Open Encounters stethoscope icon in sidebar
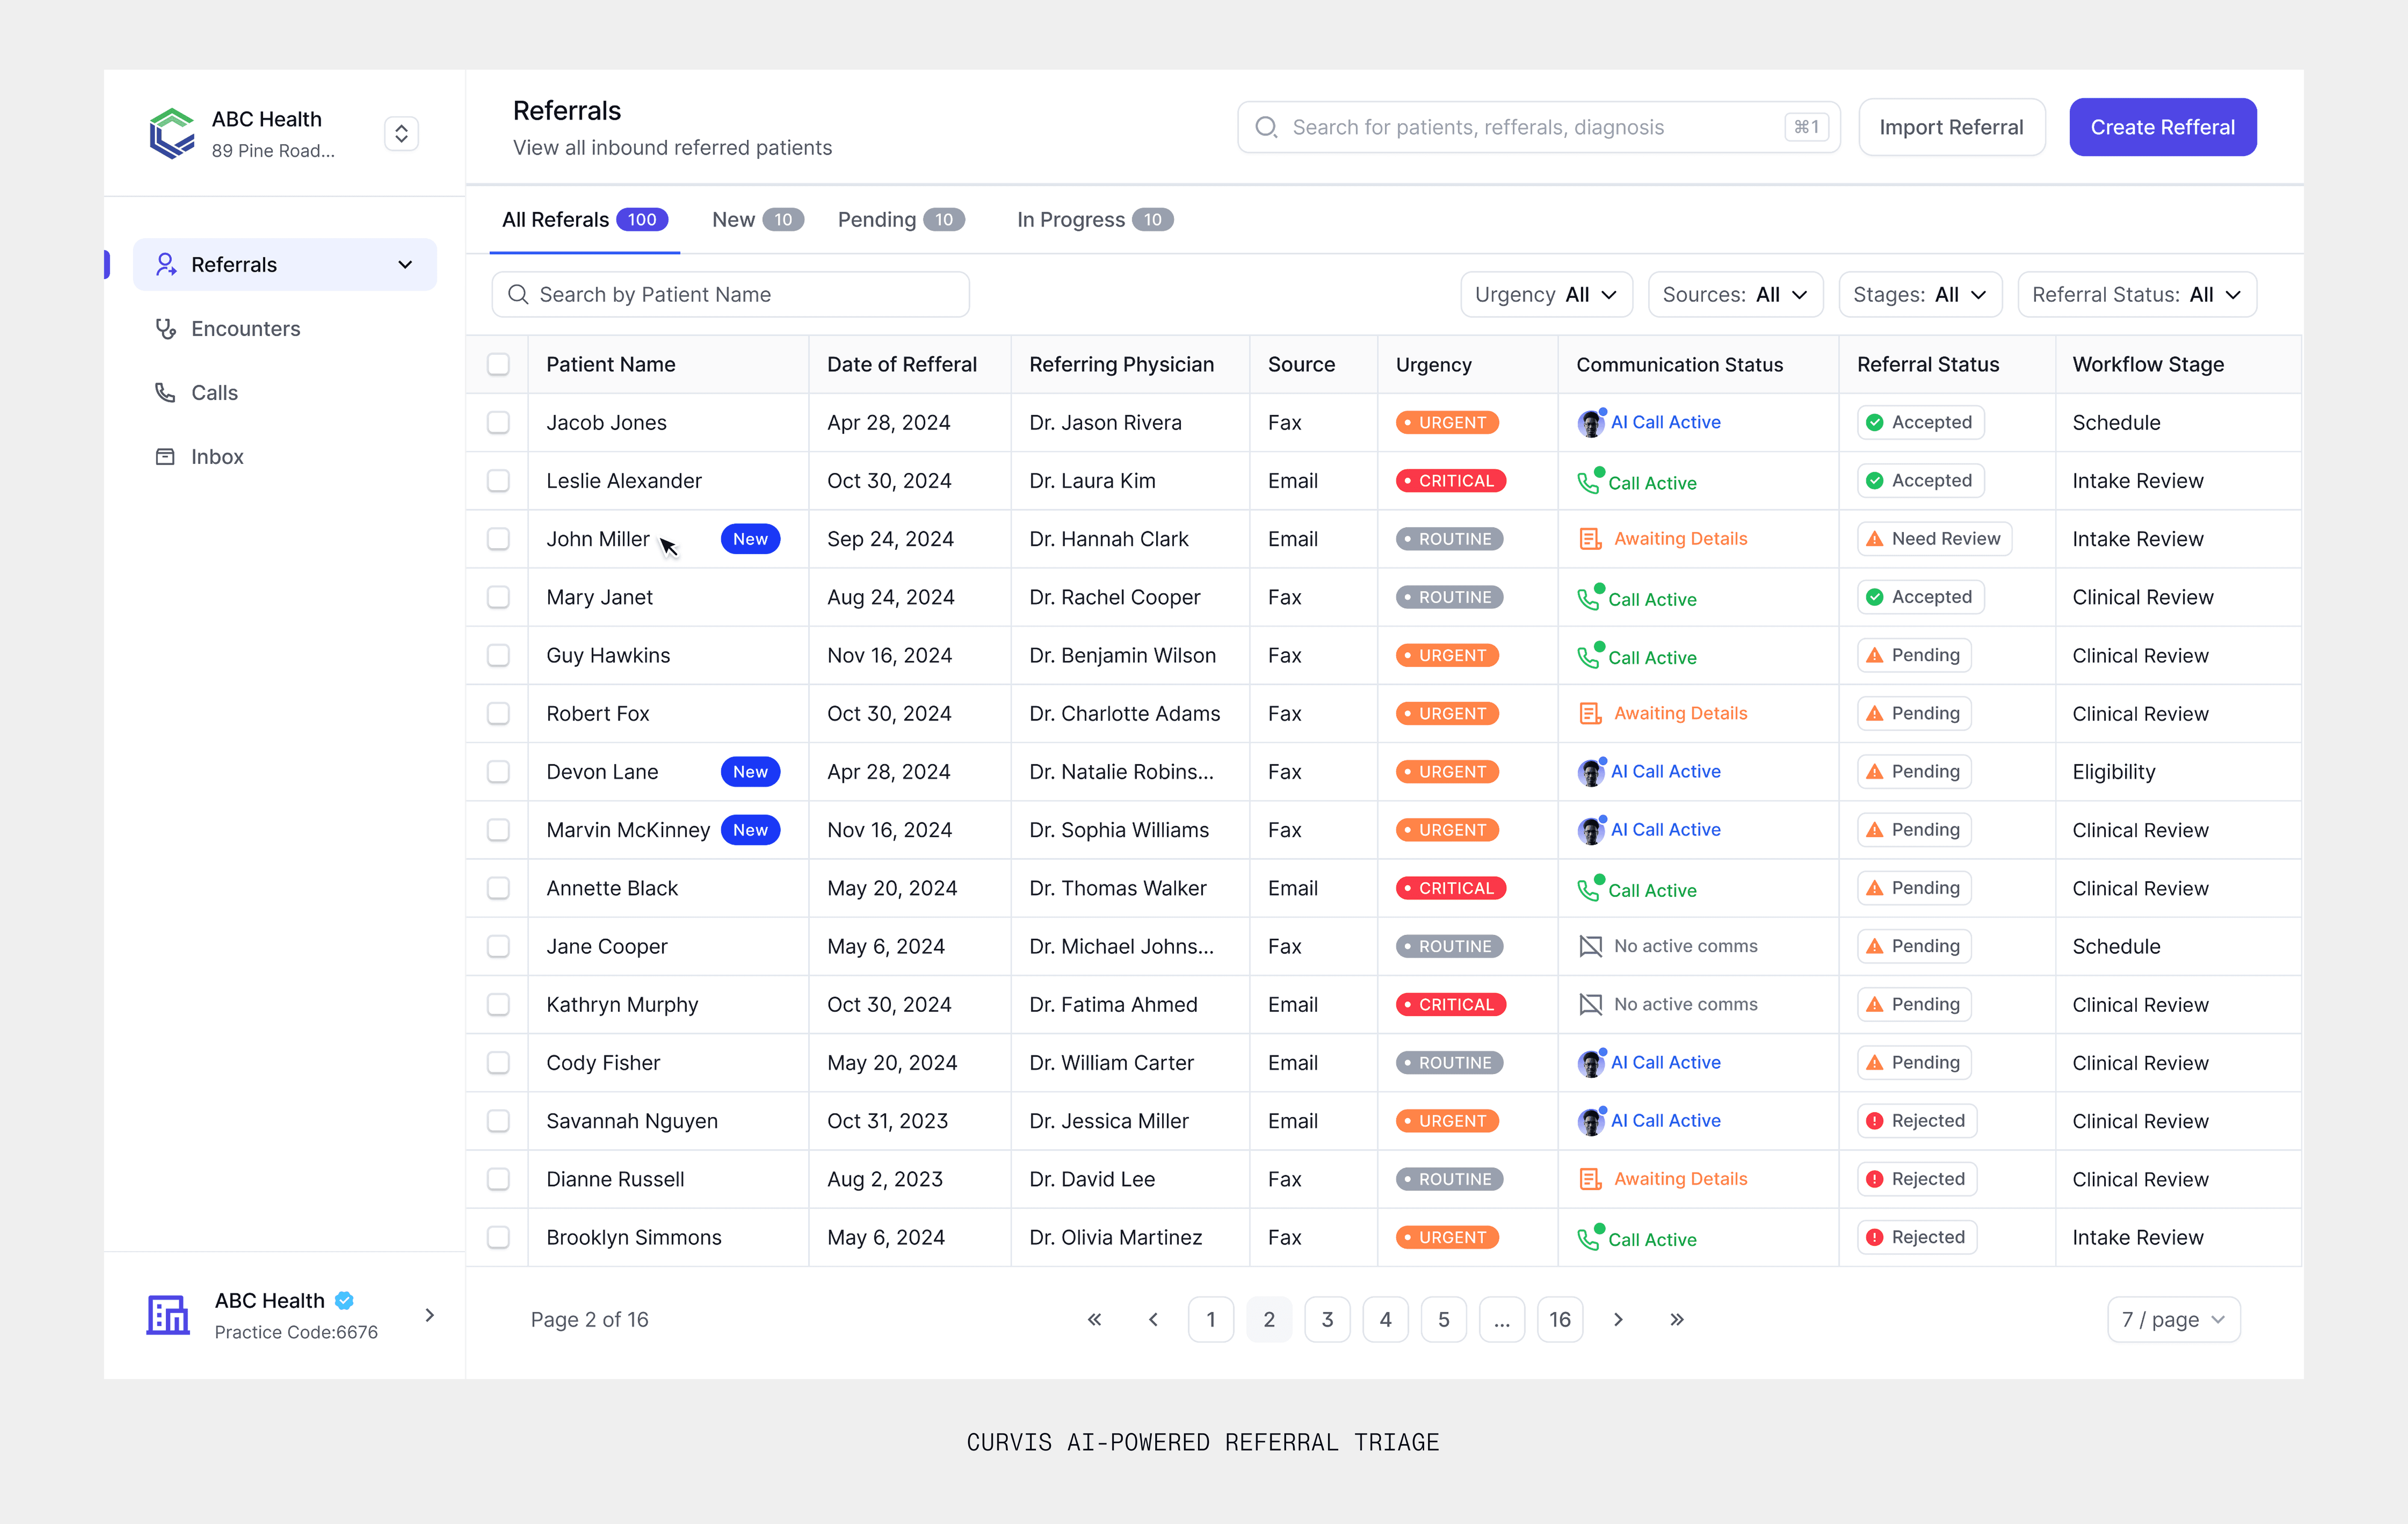This screenshot has width=2408, height=1524. tap(165, 329)
